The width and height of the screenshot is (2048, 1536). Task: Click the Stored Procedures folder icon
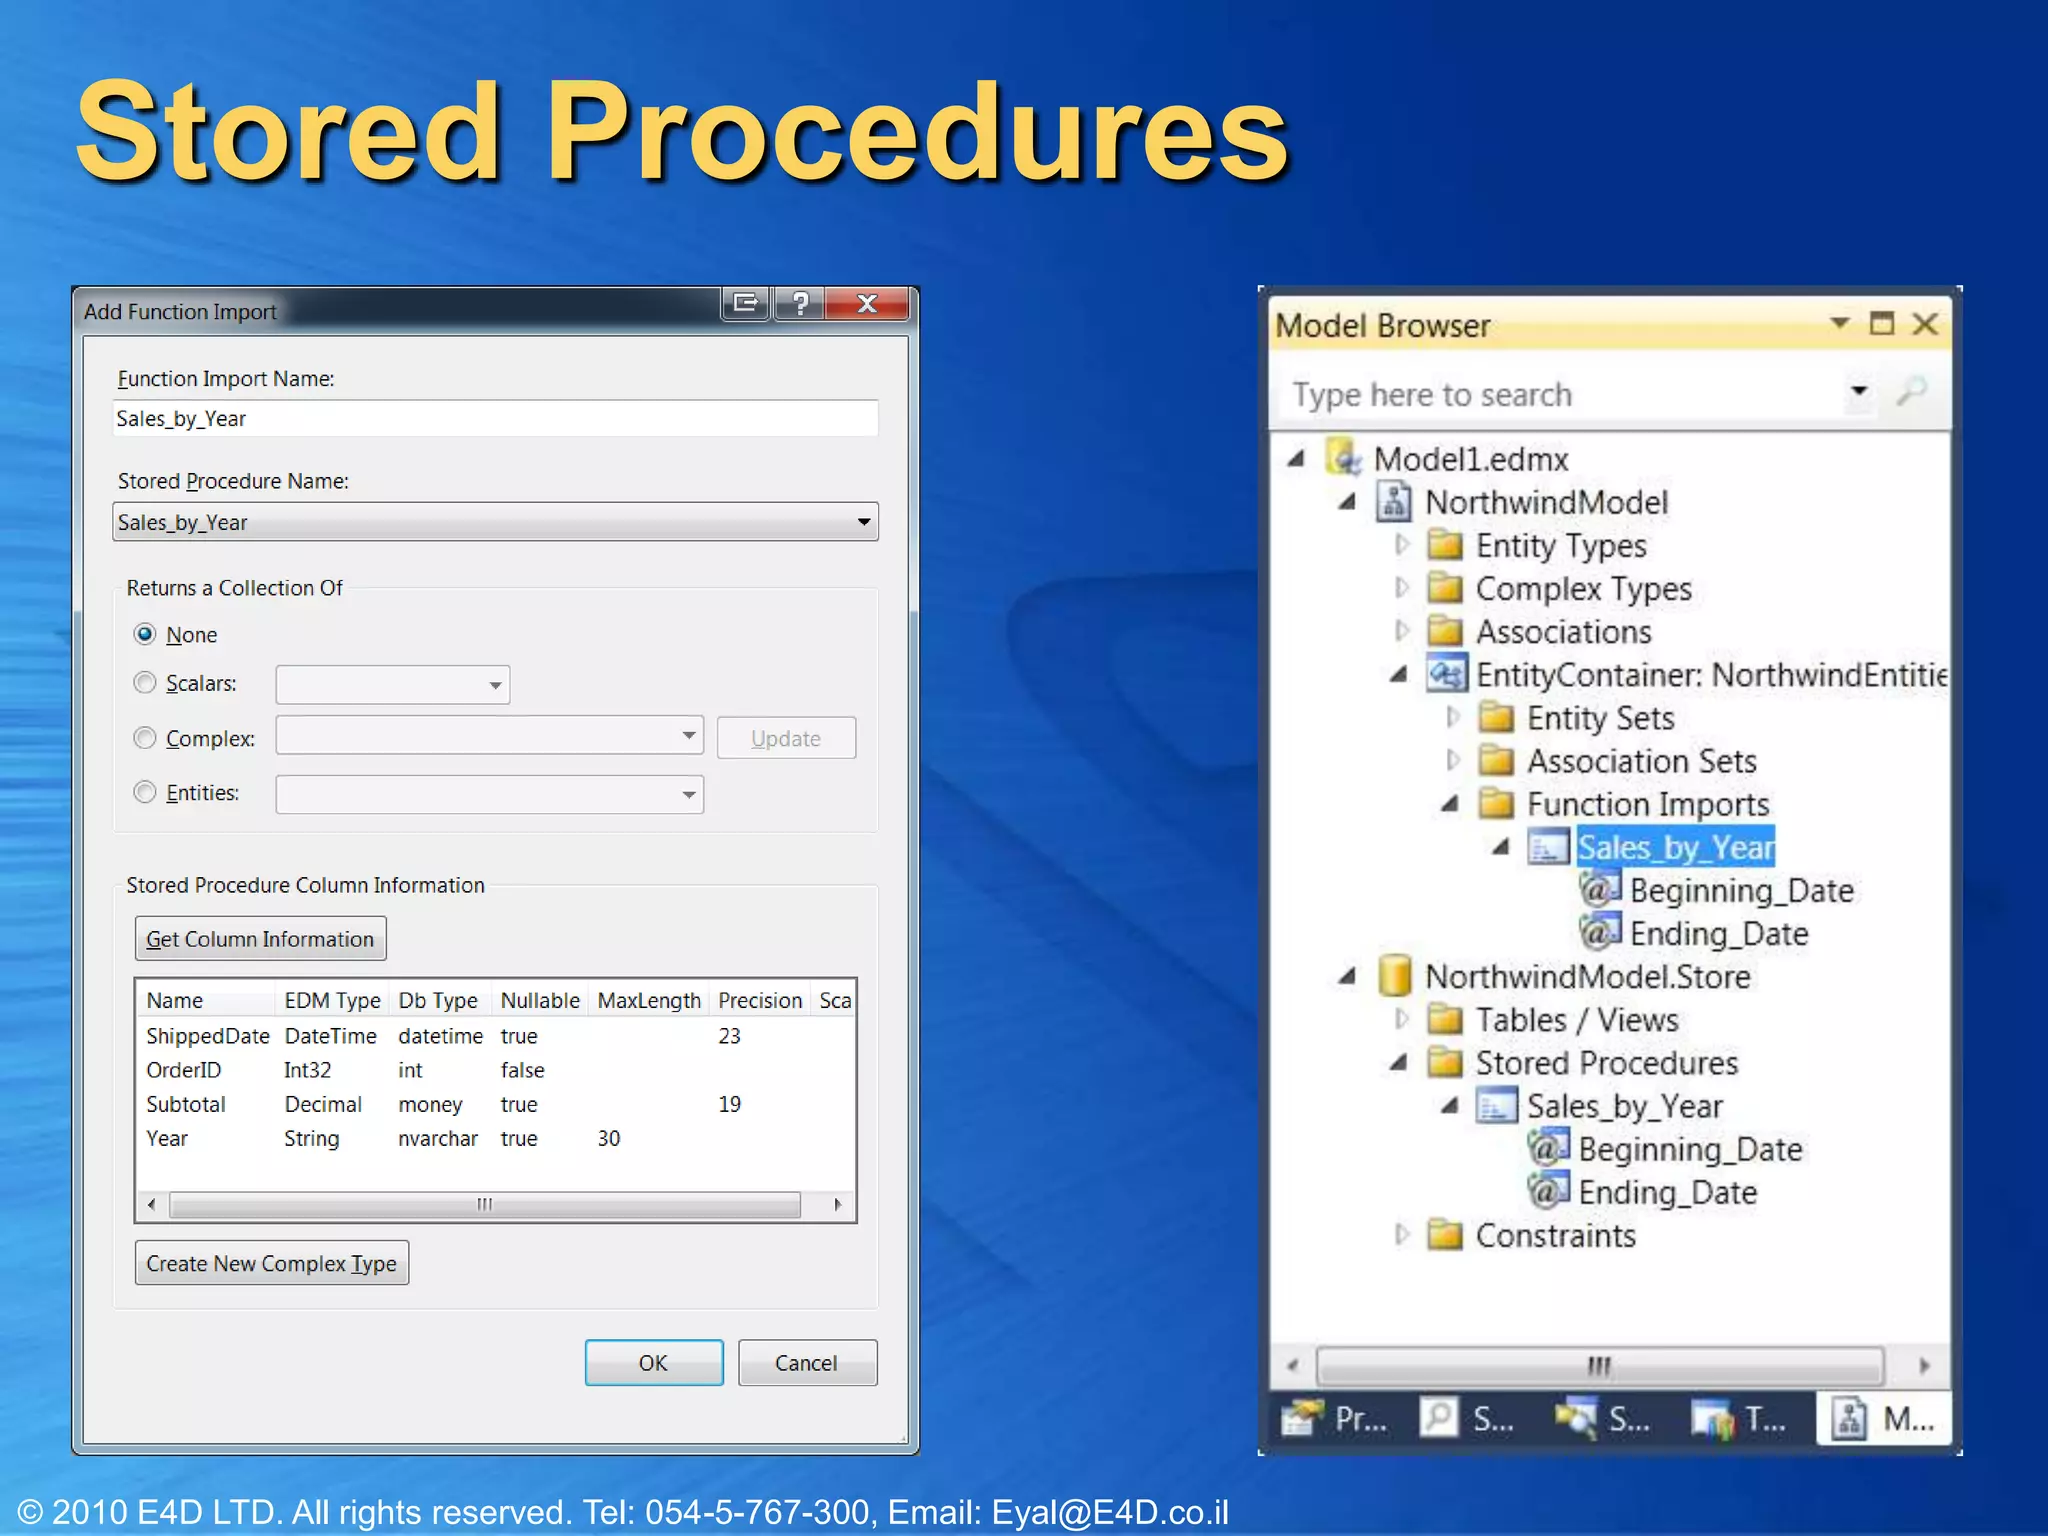point(1445,1062)
